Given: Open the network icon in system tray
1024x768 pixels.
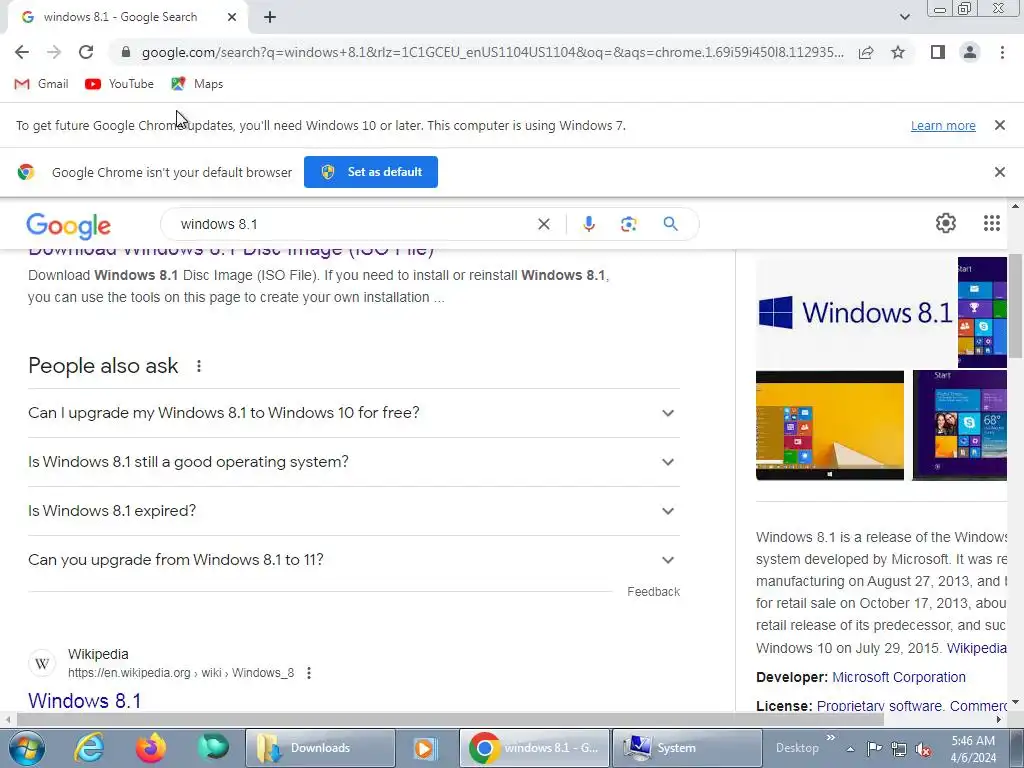Looking at the screenshot, I should (x=899, y=749).
